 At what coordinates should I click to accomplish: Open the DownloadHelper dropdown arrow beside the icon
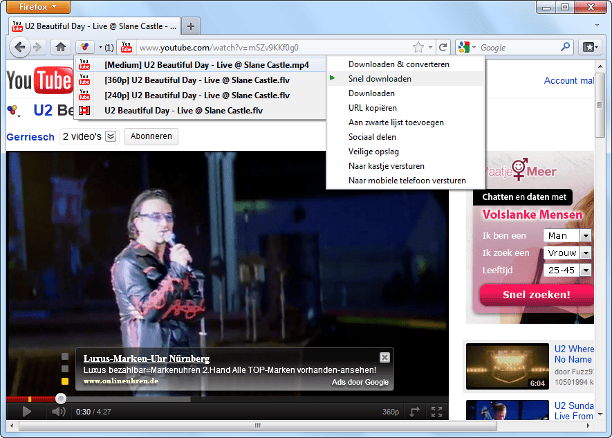pos(100,48)
